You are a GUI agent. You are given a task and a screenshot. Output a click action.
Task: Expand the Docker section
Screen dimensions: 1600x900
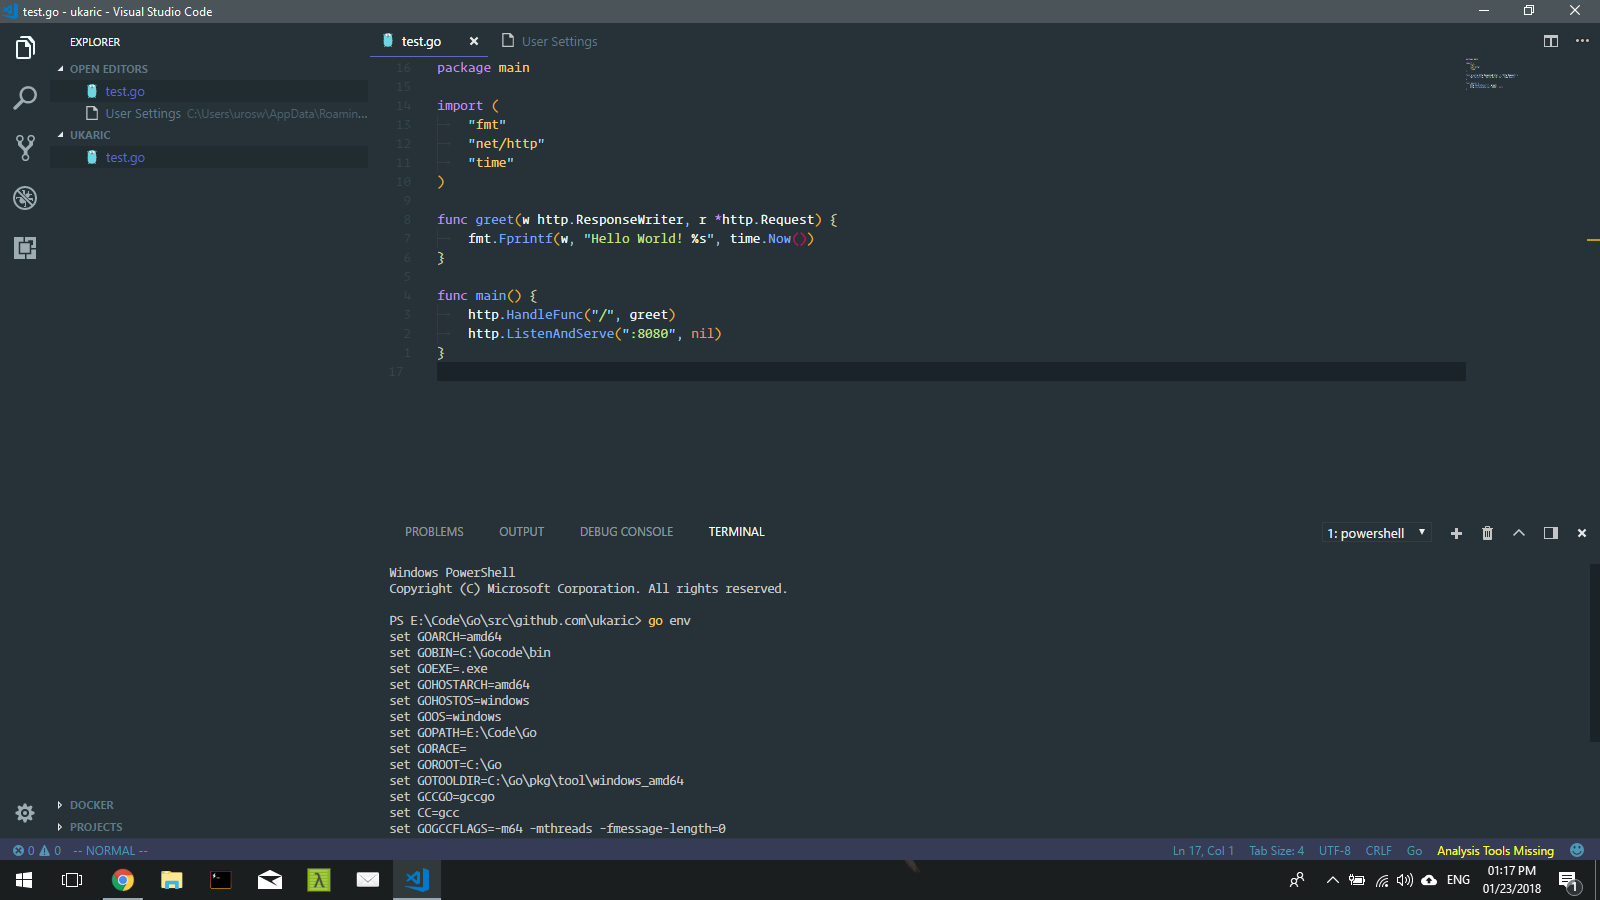pyautogui.click(x=91, y=805)
